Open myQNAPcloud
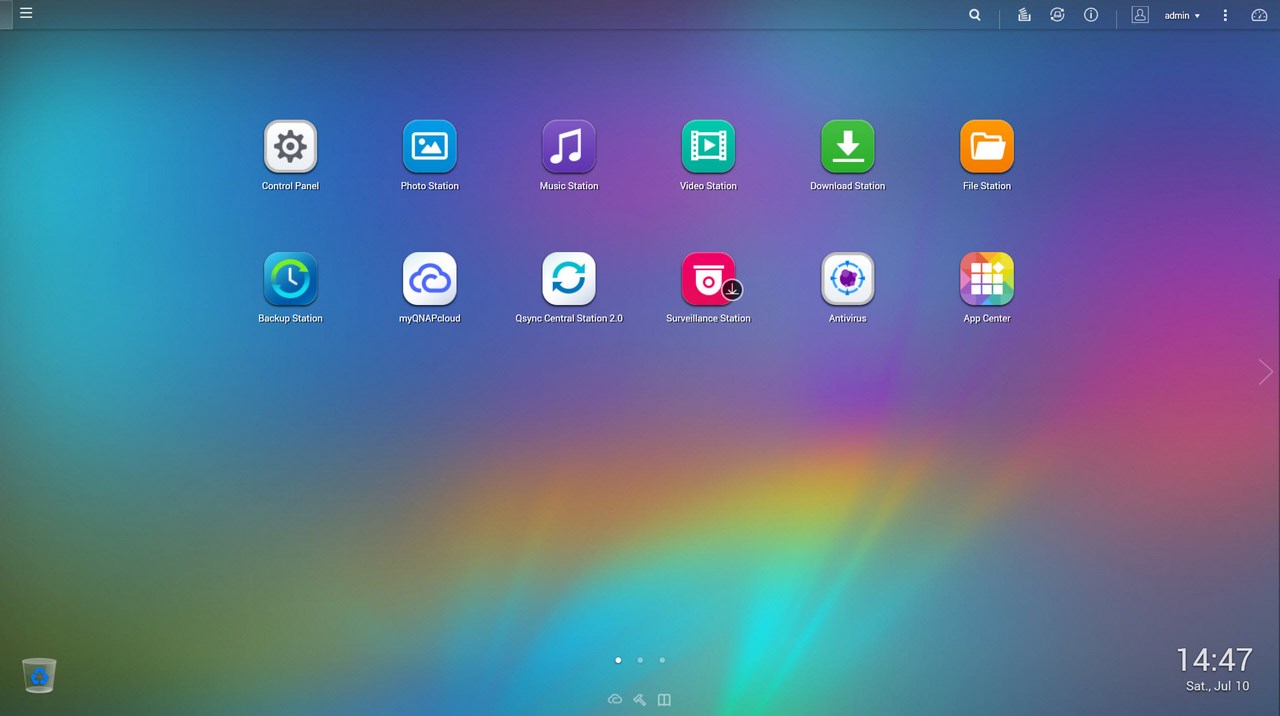This screenshot has width=1280, height=716. click(429, 279)
